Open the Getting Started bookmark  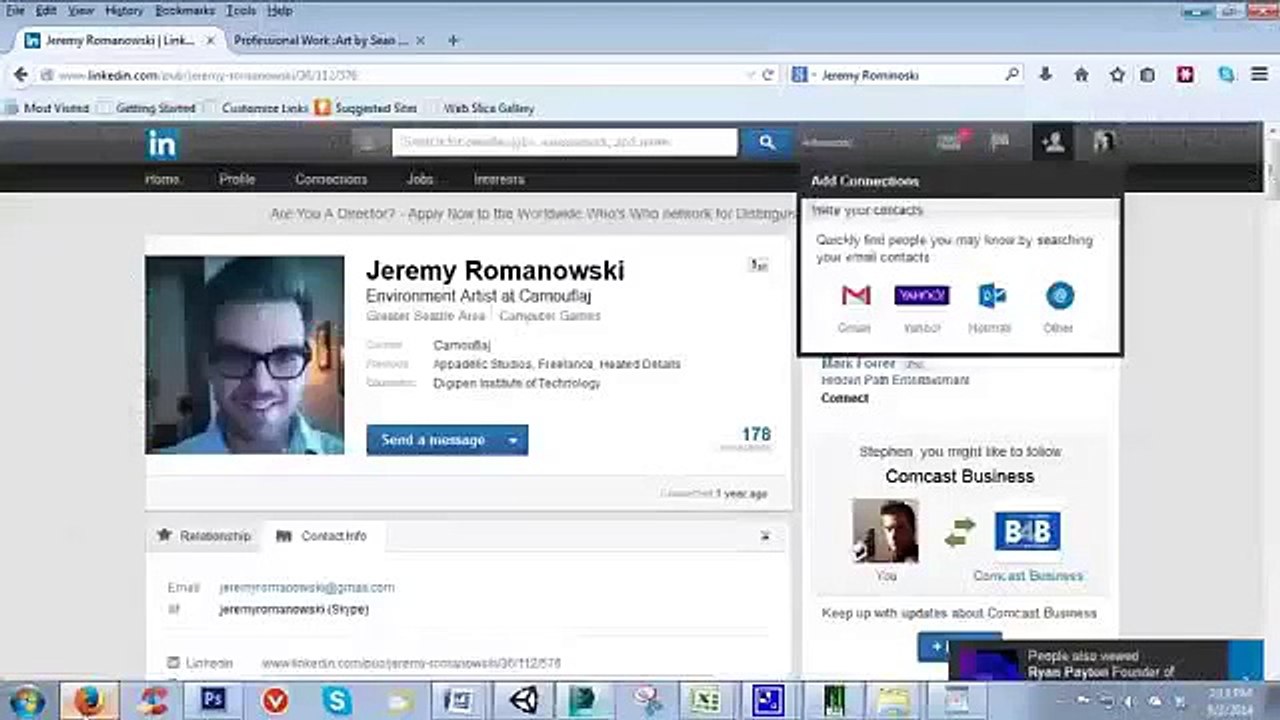coord(147,108)
